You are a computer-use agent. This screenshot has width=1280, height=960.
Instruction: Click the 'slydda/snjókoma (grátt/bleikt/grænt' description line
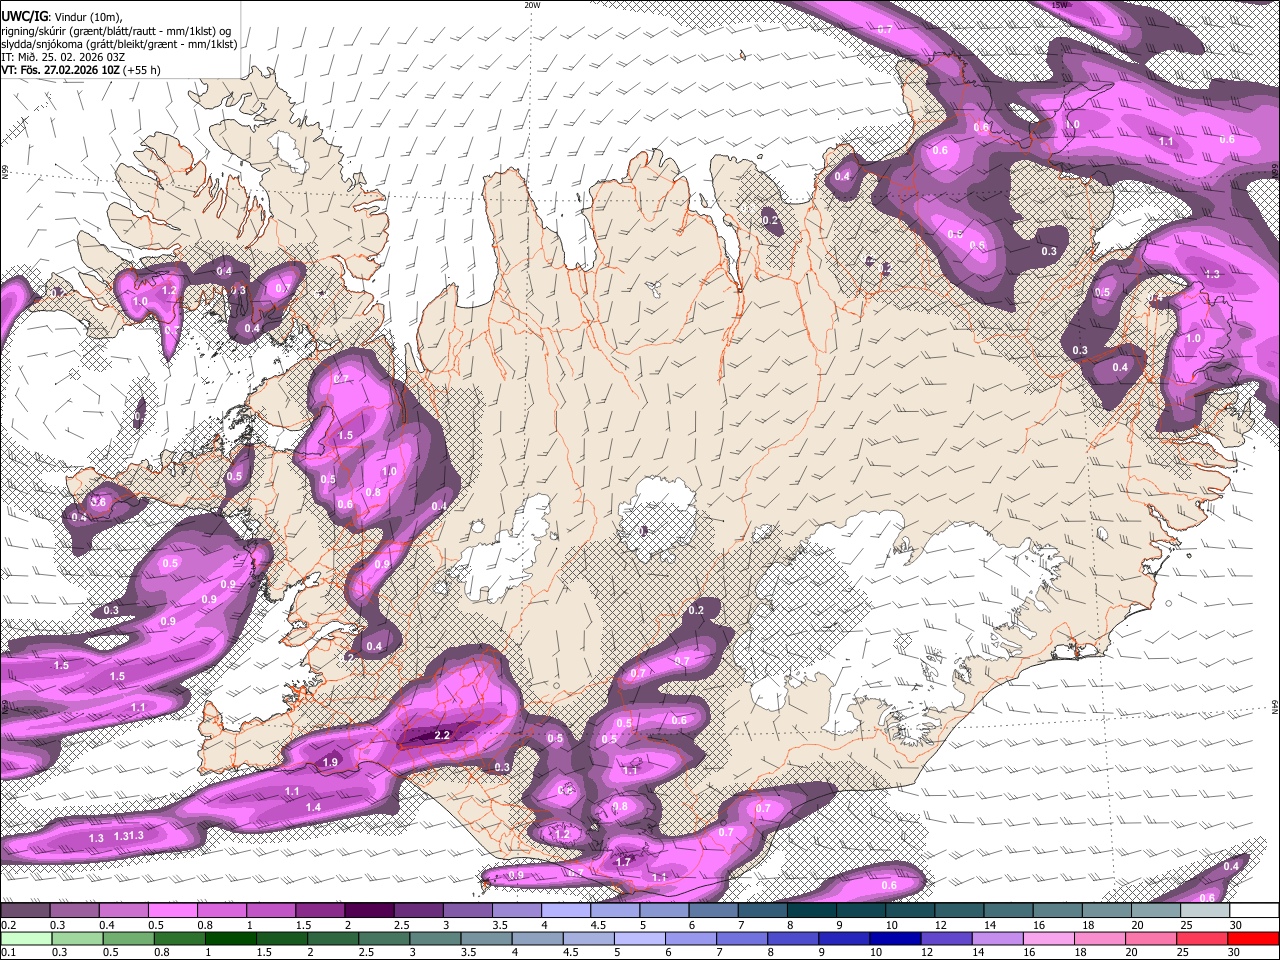click(x=119, y=44)
